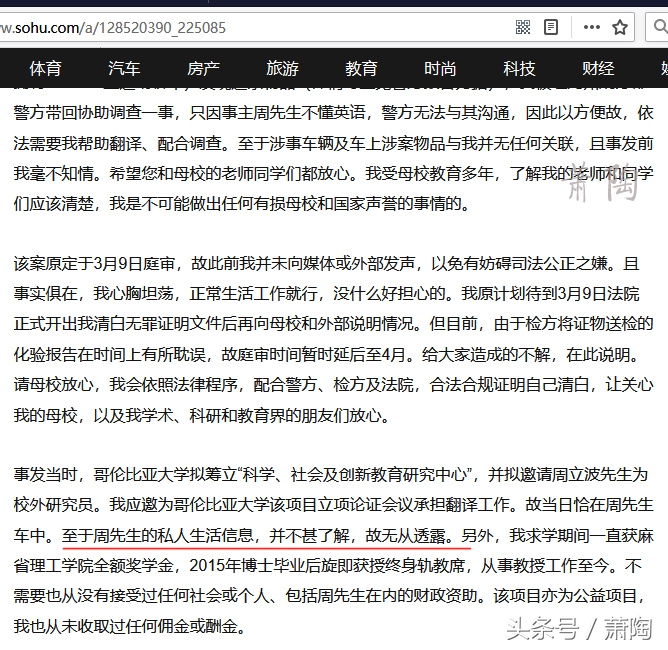Open the 体育 navigation tab
668x650 pixels.
point(46,68)
